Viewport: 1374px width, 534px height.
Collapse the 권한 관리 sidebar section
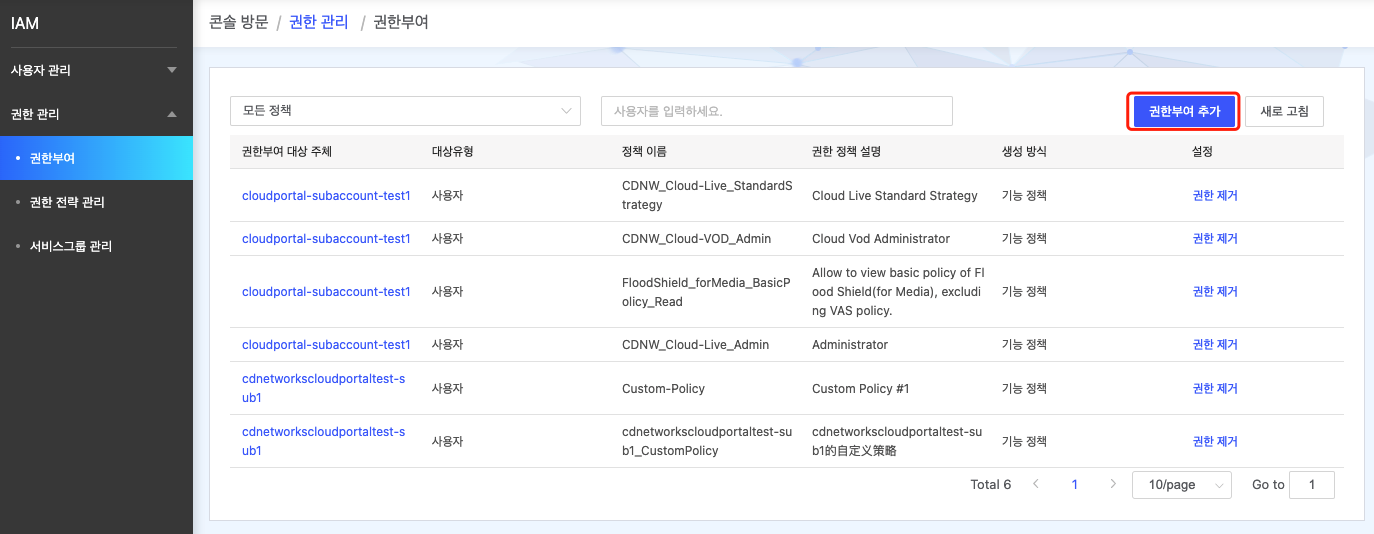[x=95, y=114]
